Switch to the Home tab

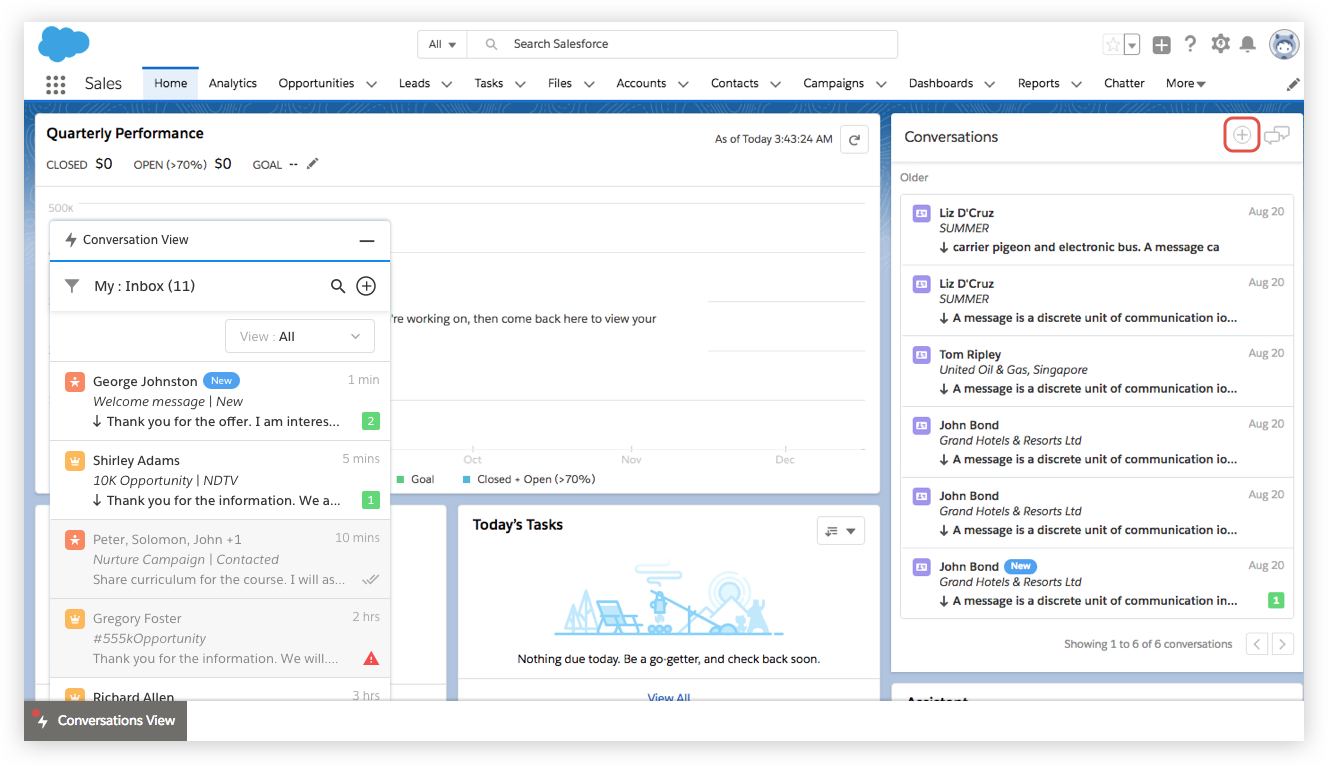tap(170, 84)
